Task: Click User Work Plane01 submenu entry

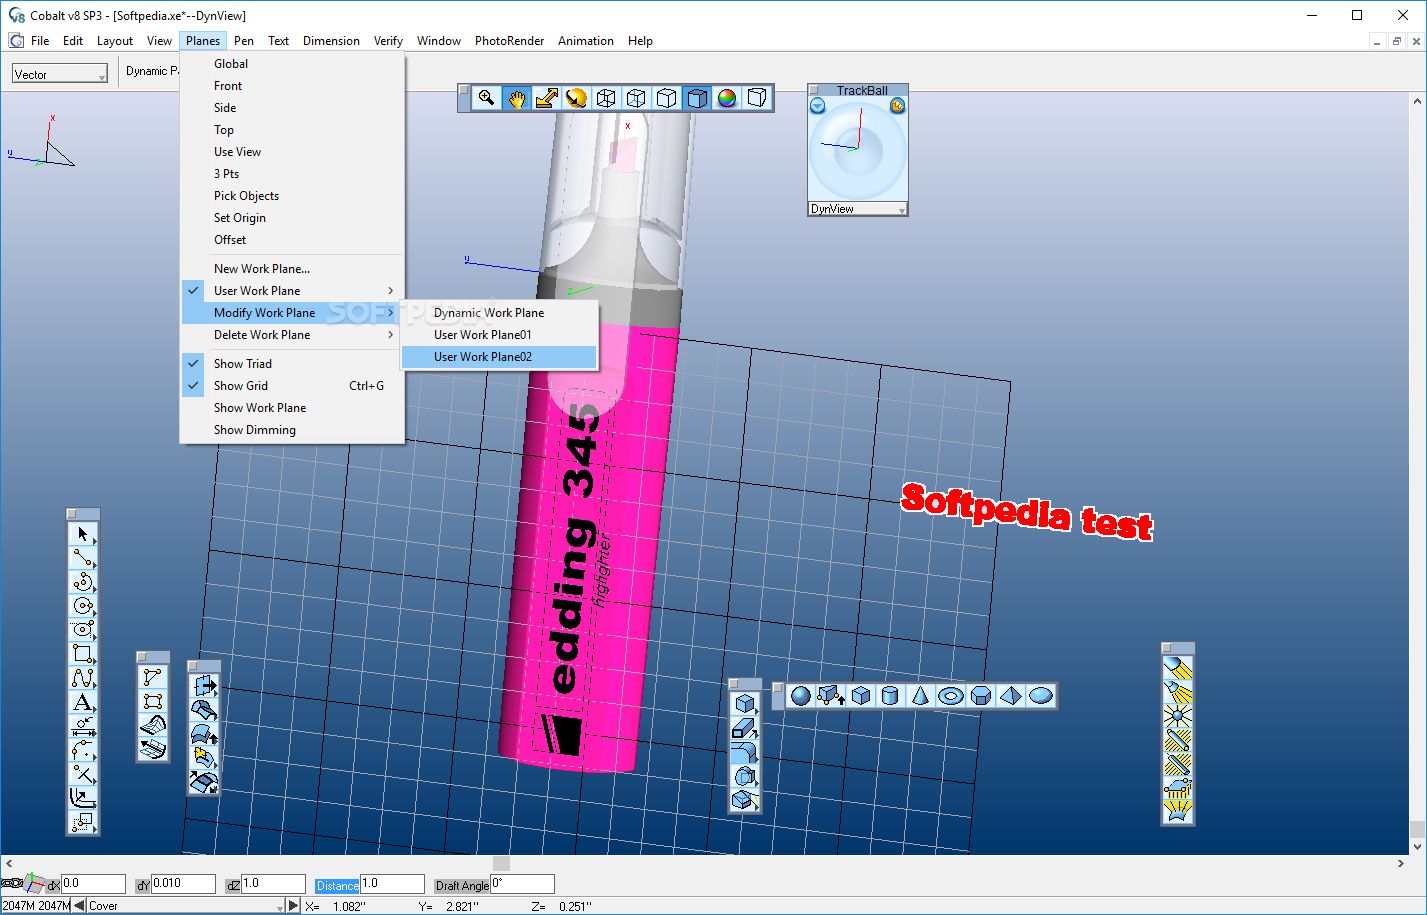Action: pyautogui.click(x=499, y=335)
